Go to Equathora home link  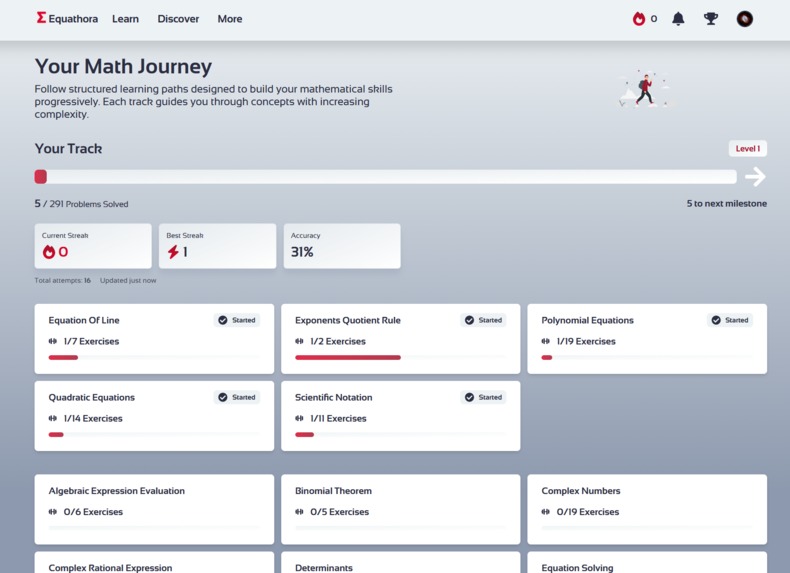coord(68,18)
